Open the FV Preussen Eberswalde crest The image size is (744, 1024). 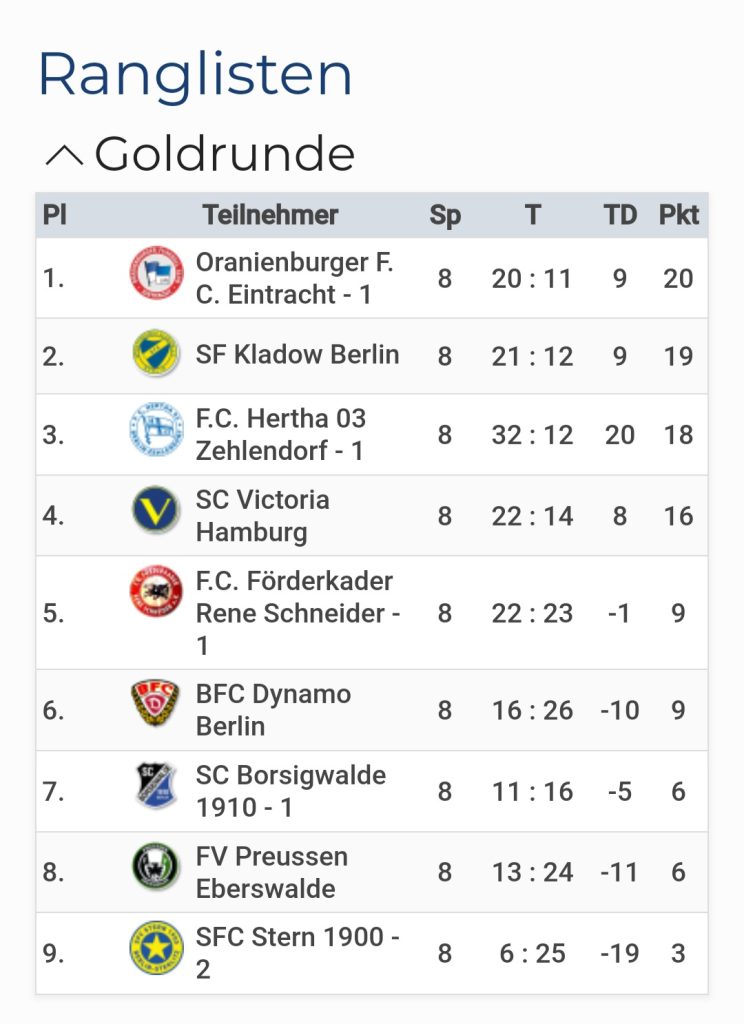coord(156,867)
